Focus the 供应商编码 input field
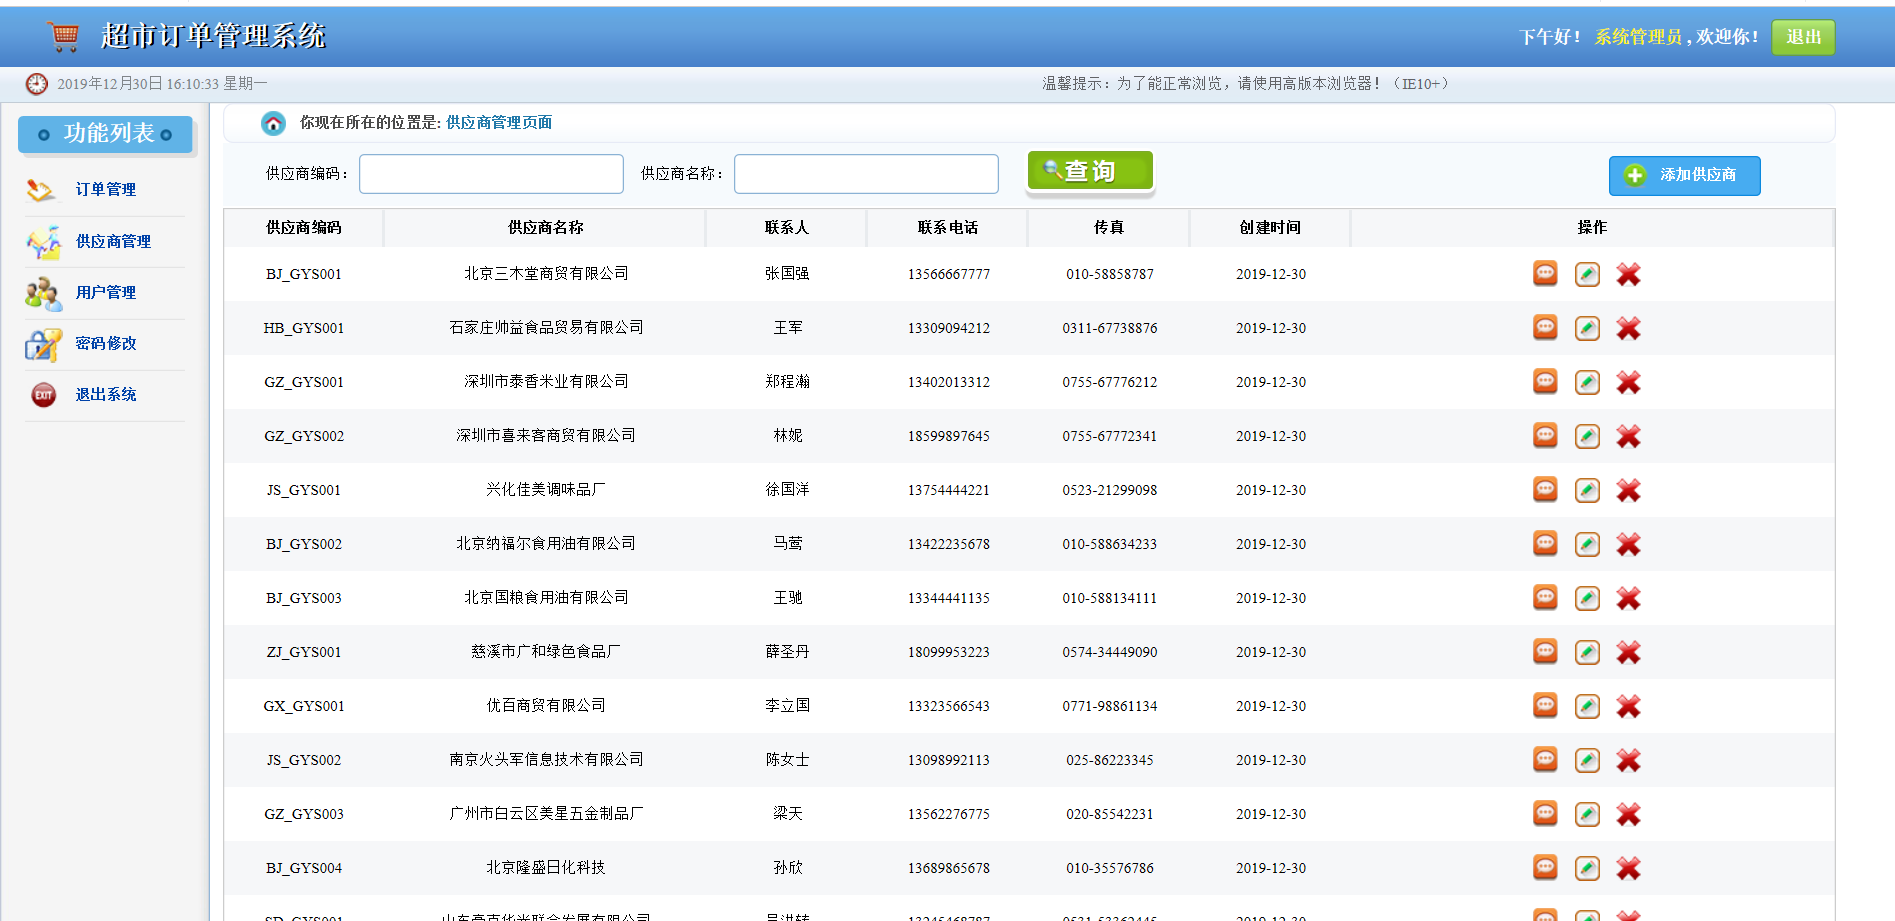 click(491, 174)
